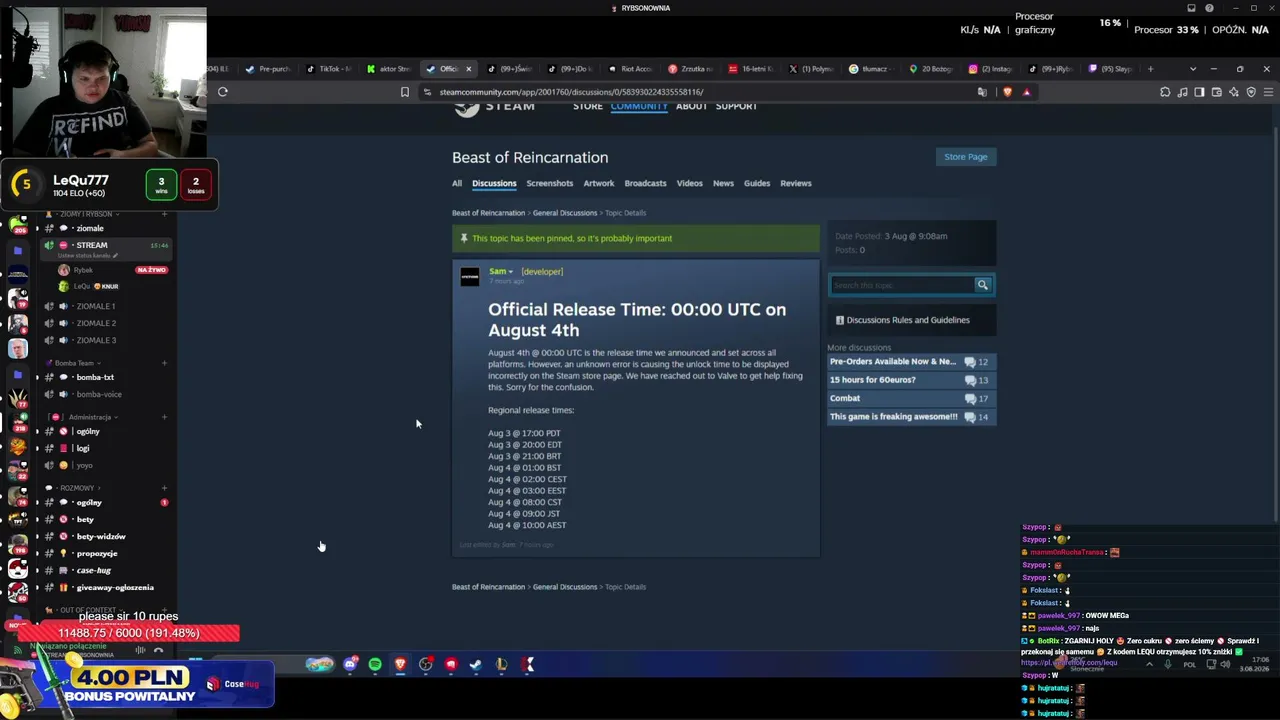The width and height of the screenshot is (1280, 720).
Task: Open the COMMUNITY menu in Steam header
Action: 639,106
